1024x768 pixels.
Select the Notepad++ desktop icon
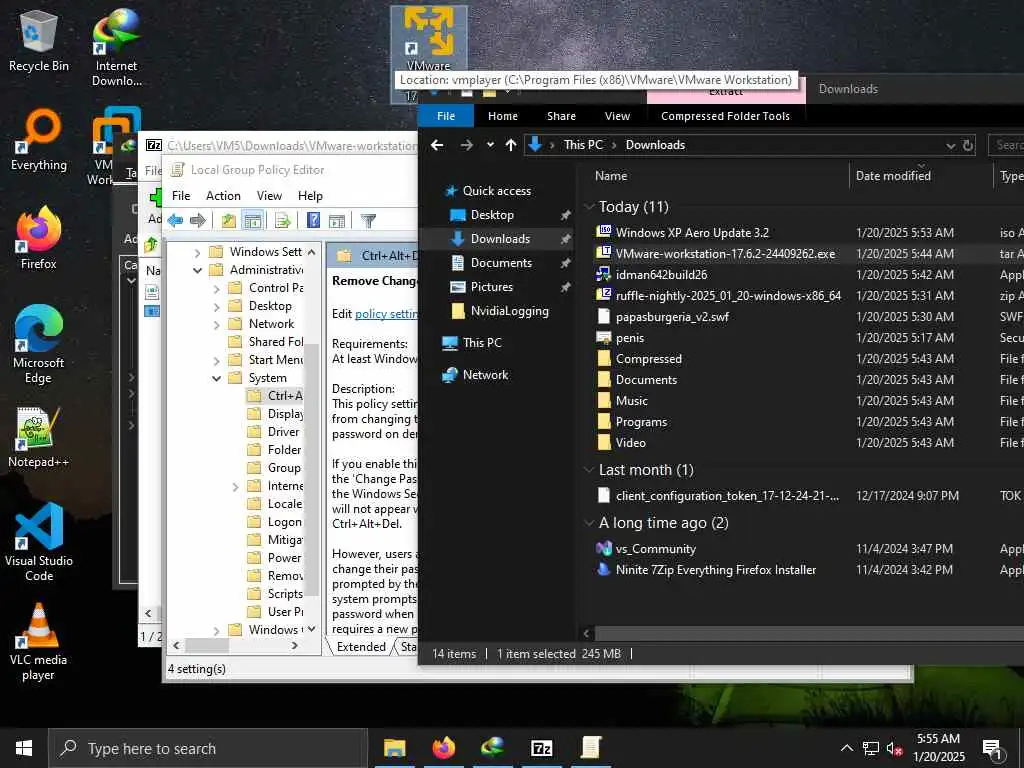pyautogui.click(x=39, y=438)
